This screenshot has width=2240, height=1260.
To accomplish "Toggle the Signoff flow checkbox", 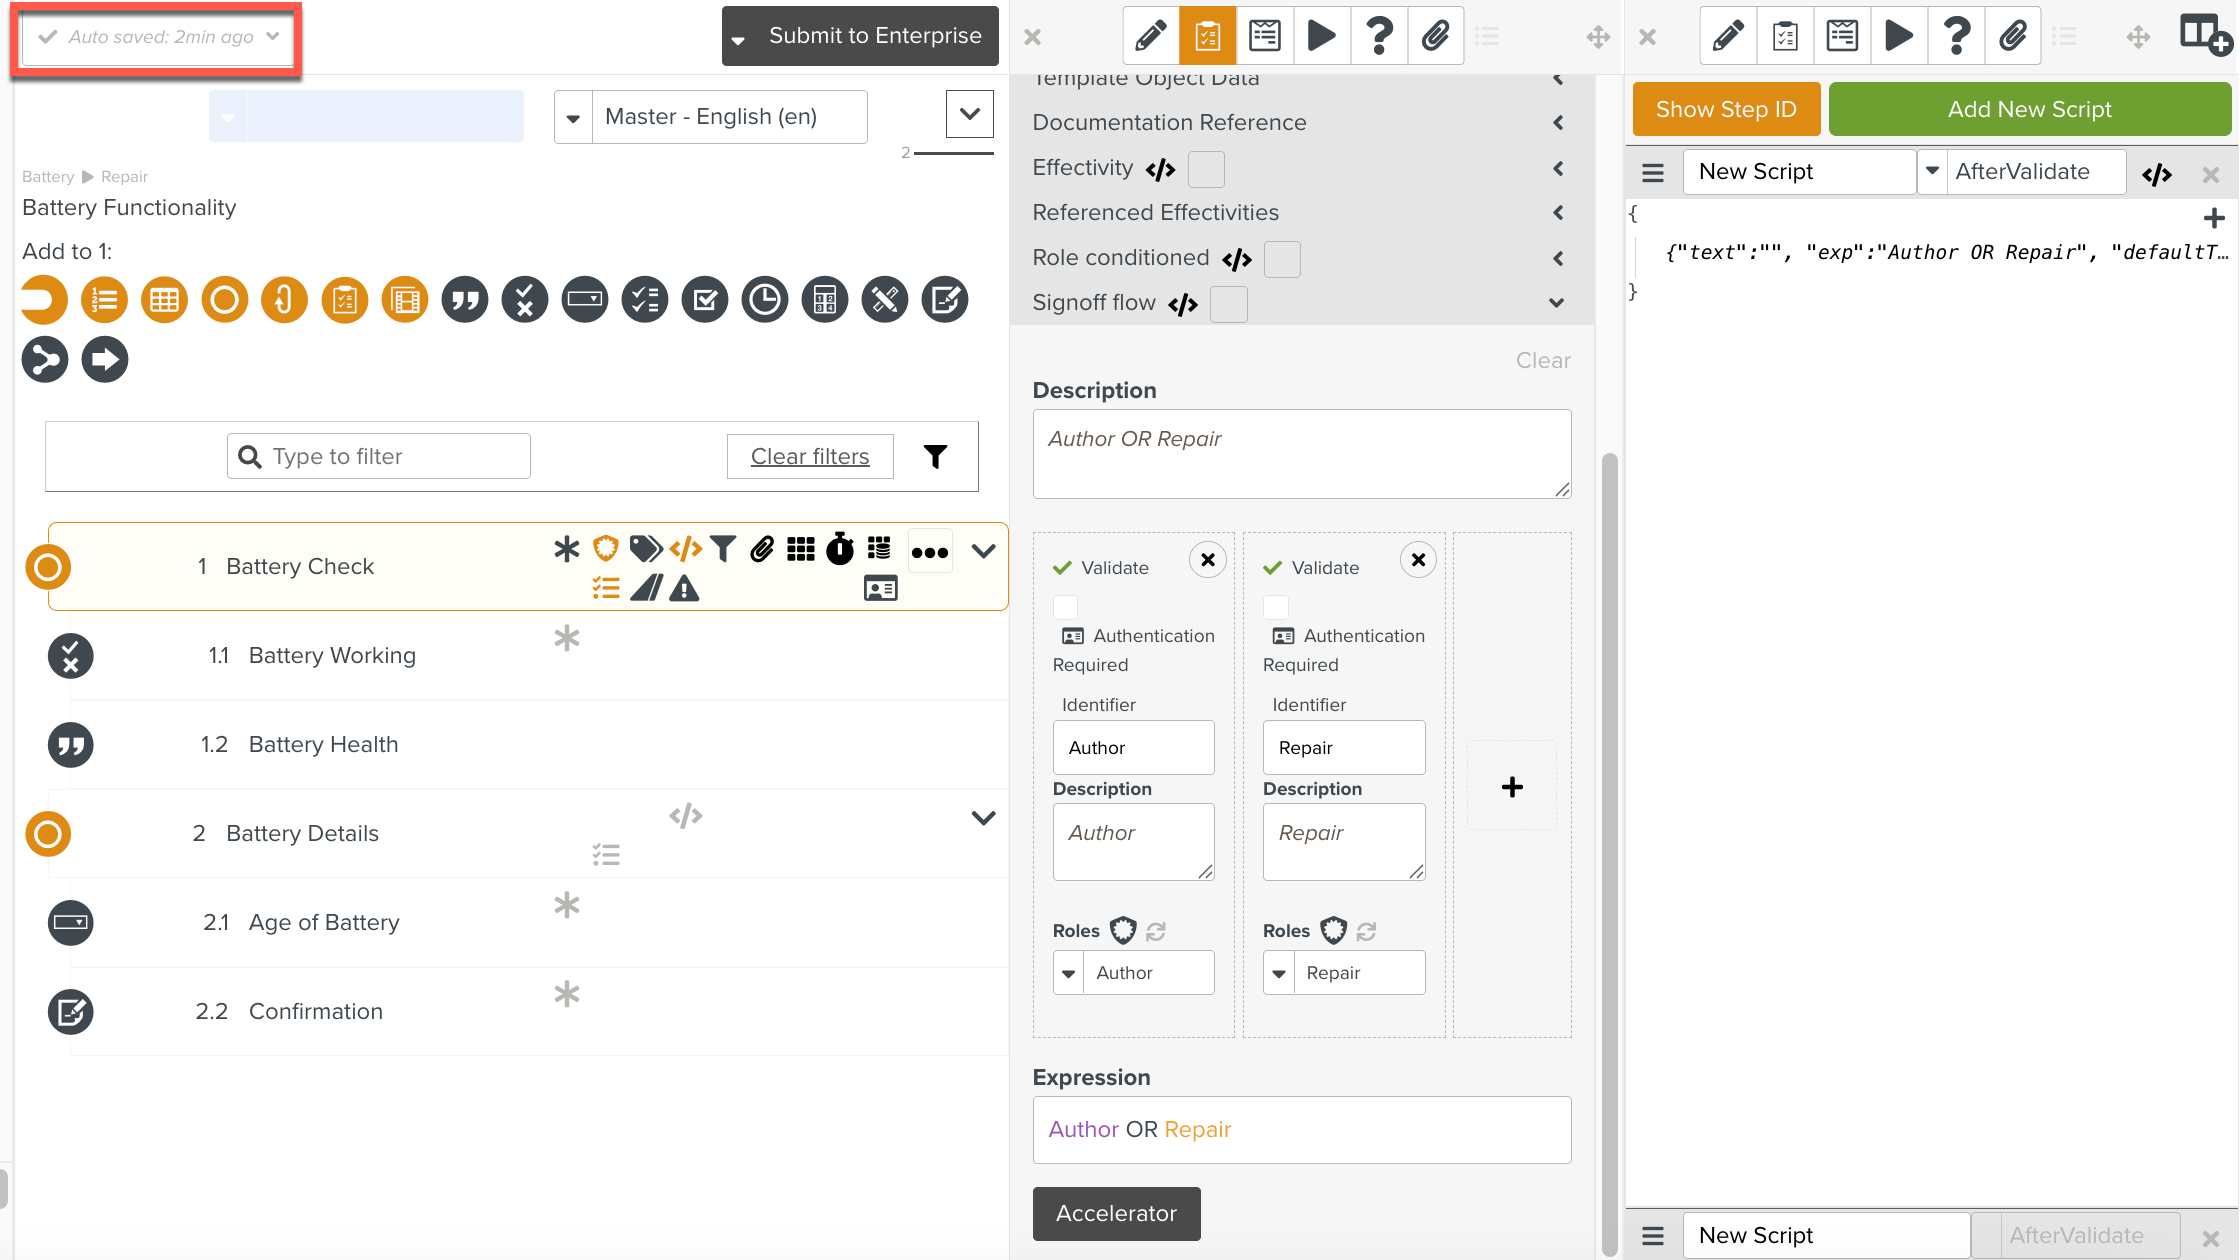I will point(1228,304).
